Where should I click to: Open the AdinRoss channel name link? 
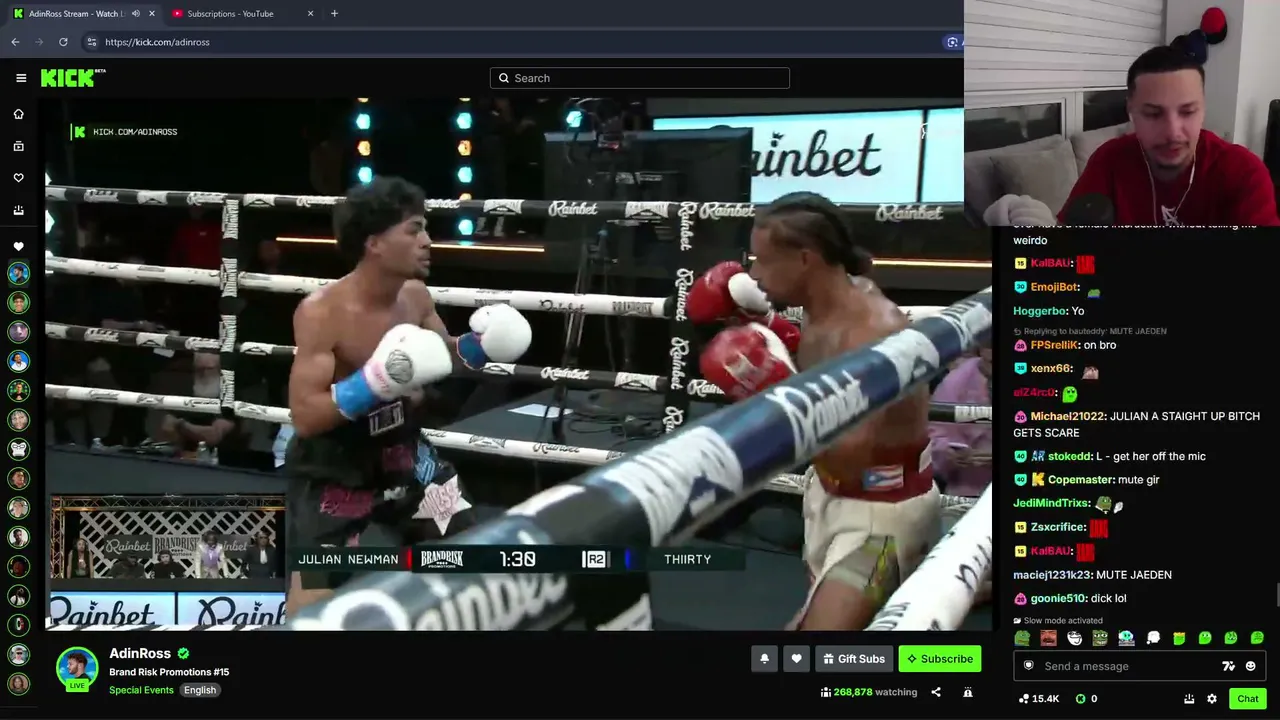point(140,654)
